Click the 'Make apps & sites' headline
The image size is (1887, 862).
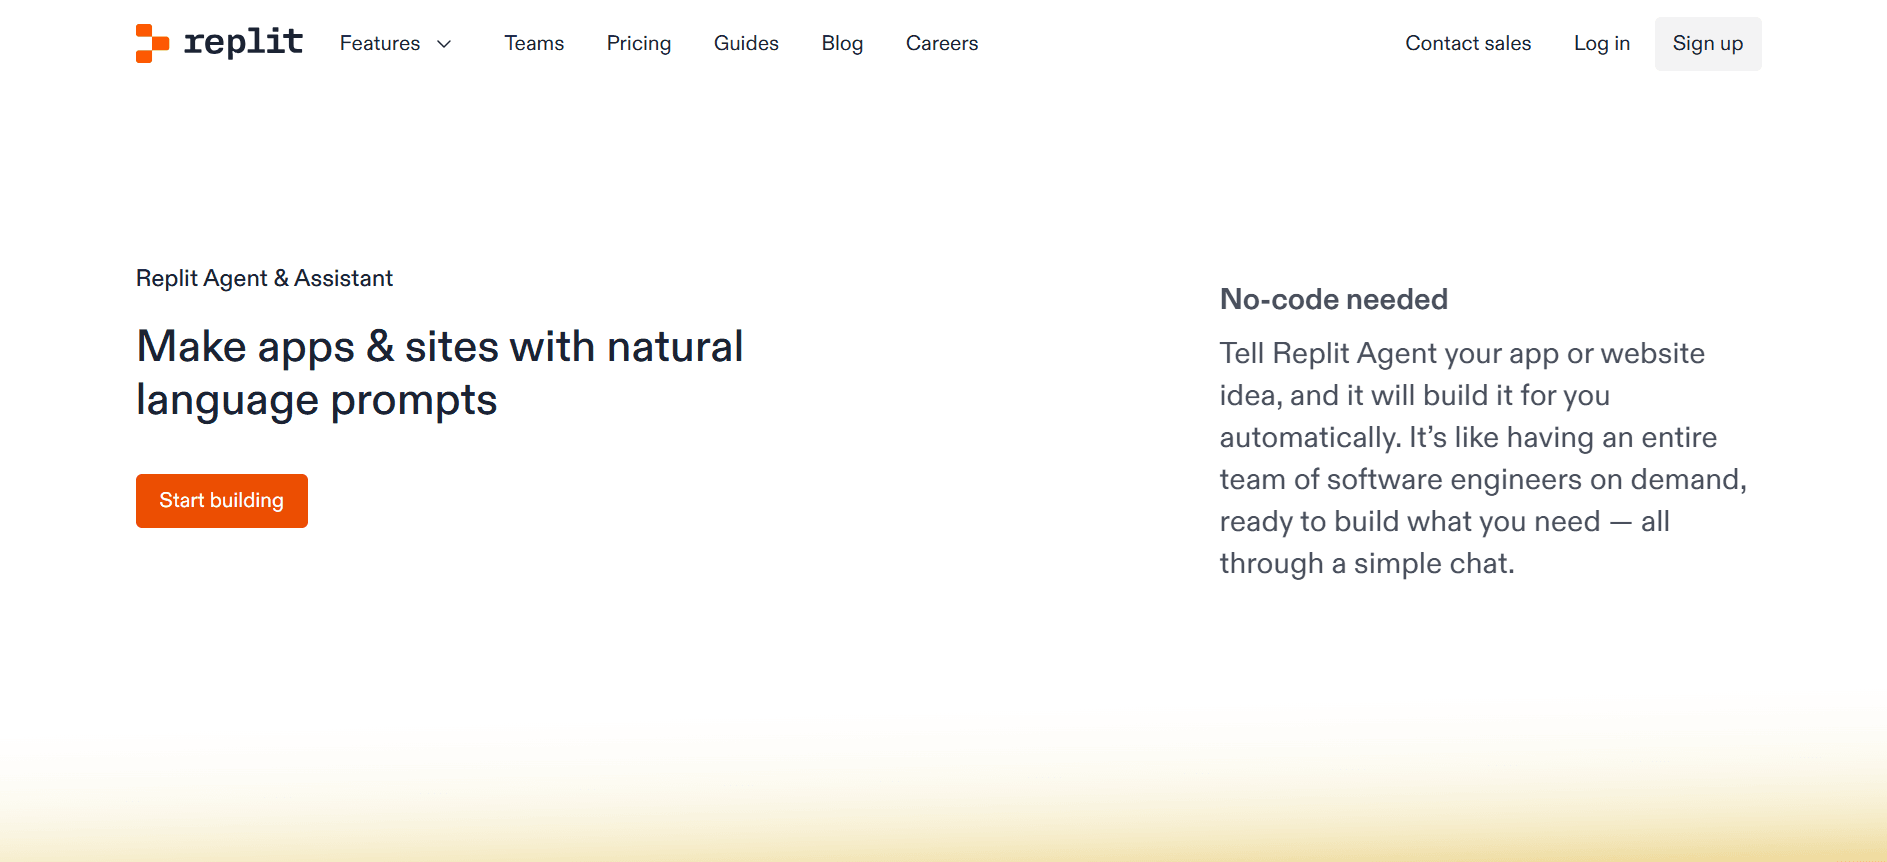440,373
